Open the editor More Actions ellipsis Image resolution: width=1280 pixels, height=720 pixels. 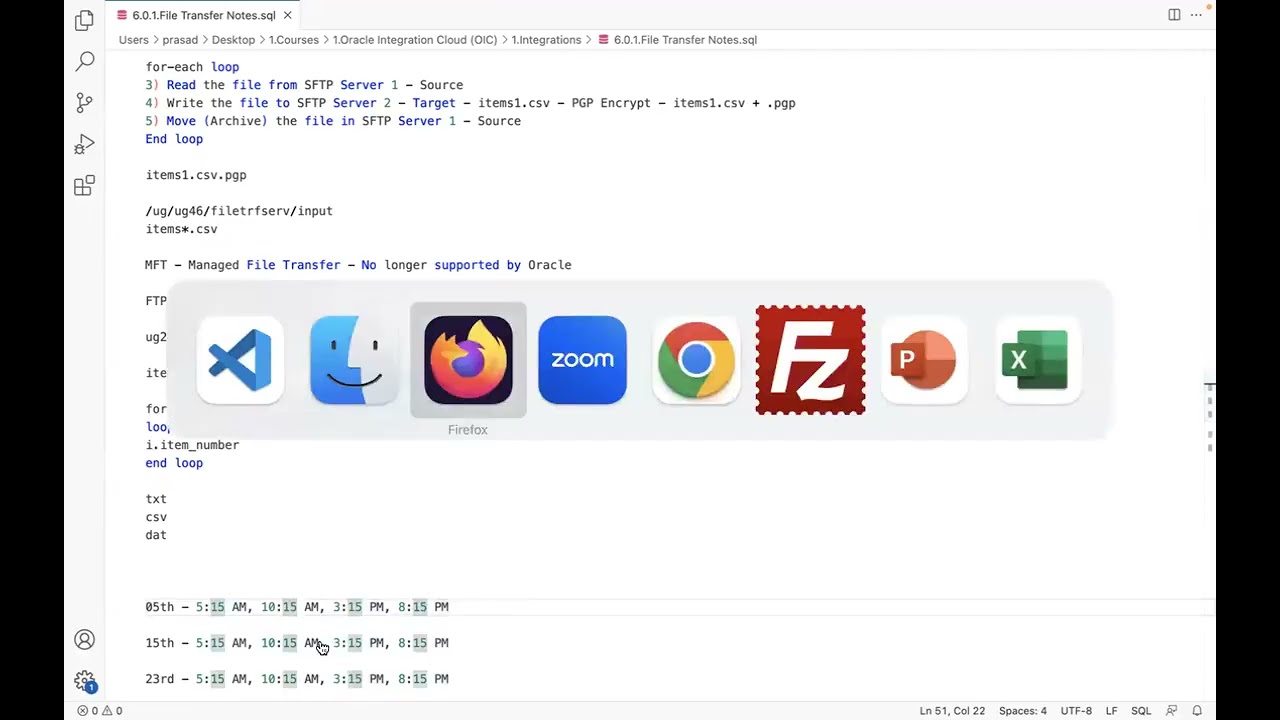click(1198, 15)
